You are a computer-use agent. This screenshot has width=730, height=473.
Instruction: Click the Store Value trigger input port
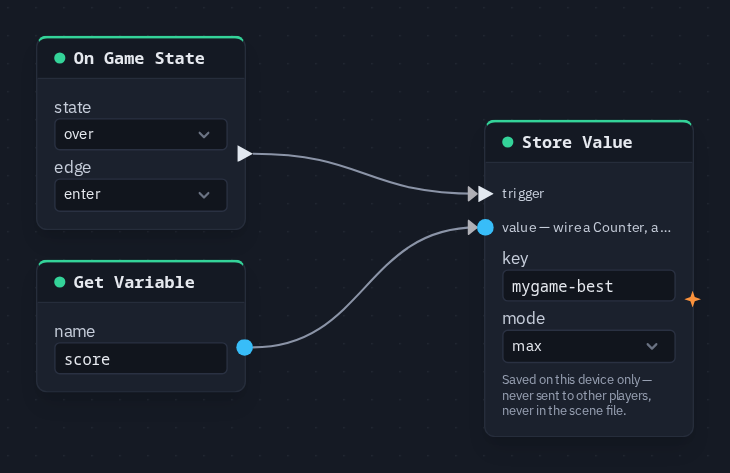485,194
